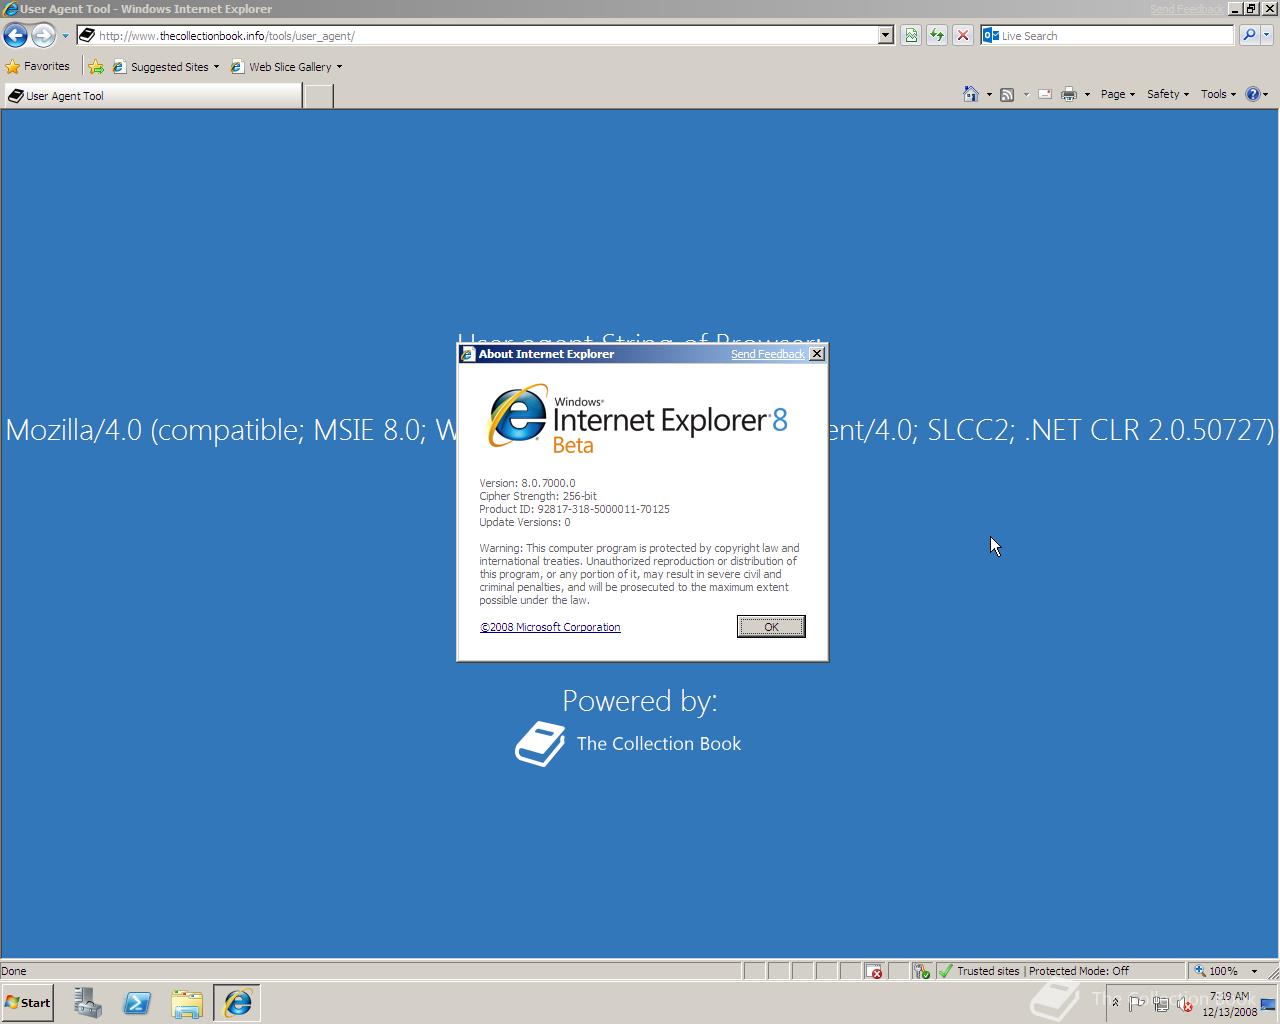Go forward with the Forward arrow button
Viewport: 1280px width, 1024px height.
pos(43,36)
